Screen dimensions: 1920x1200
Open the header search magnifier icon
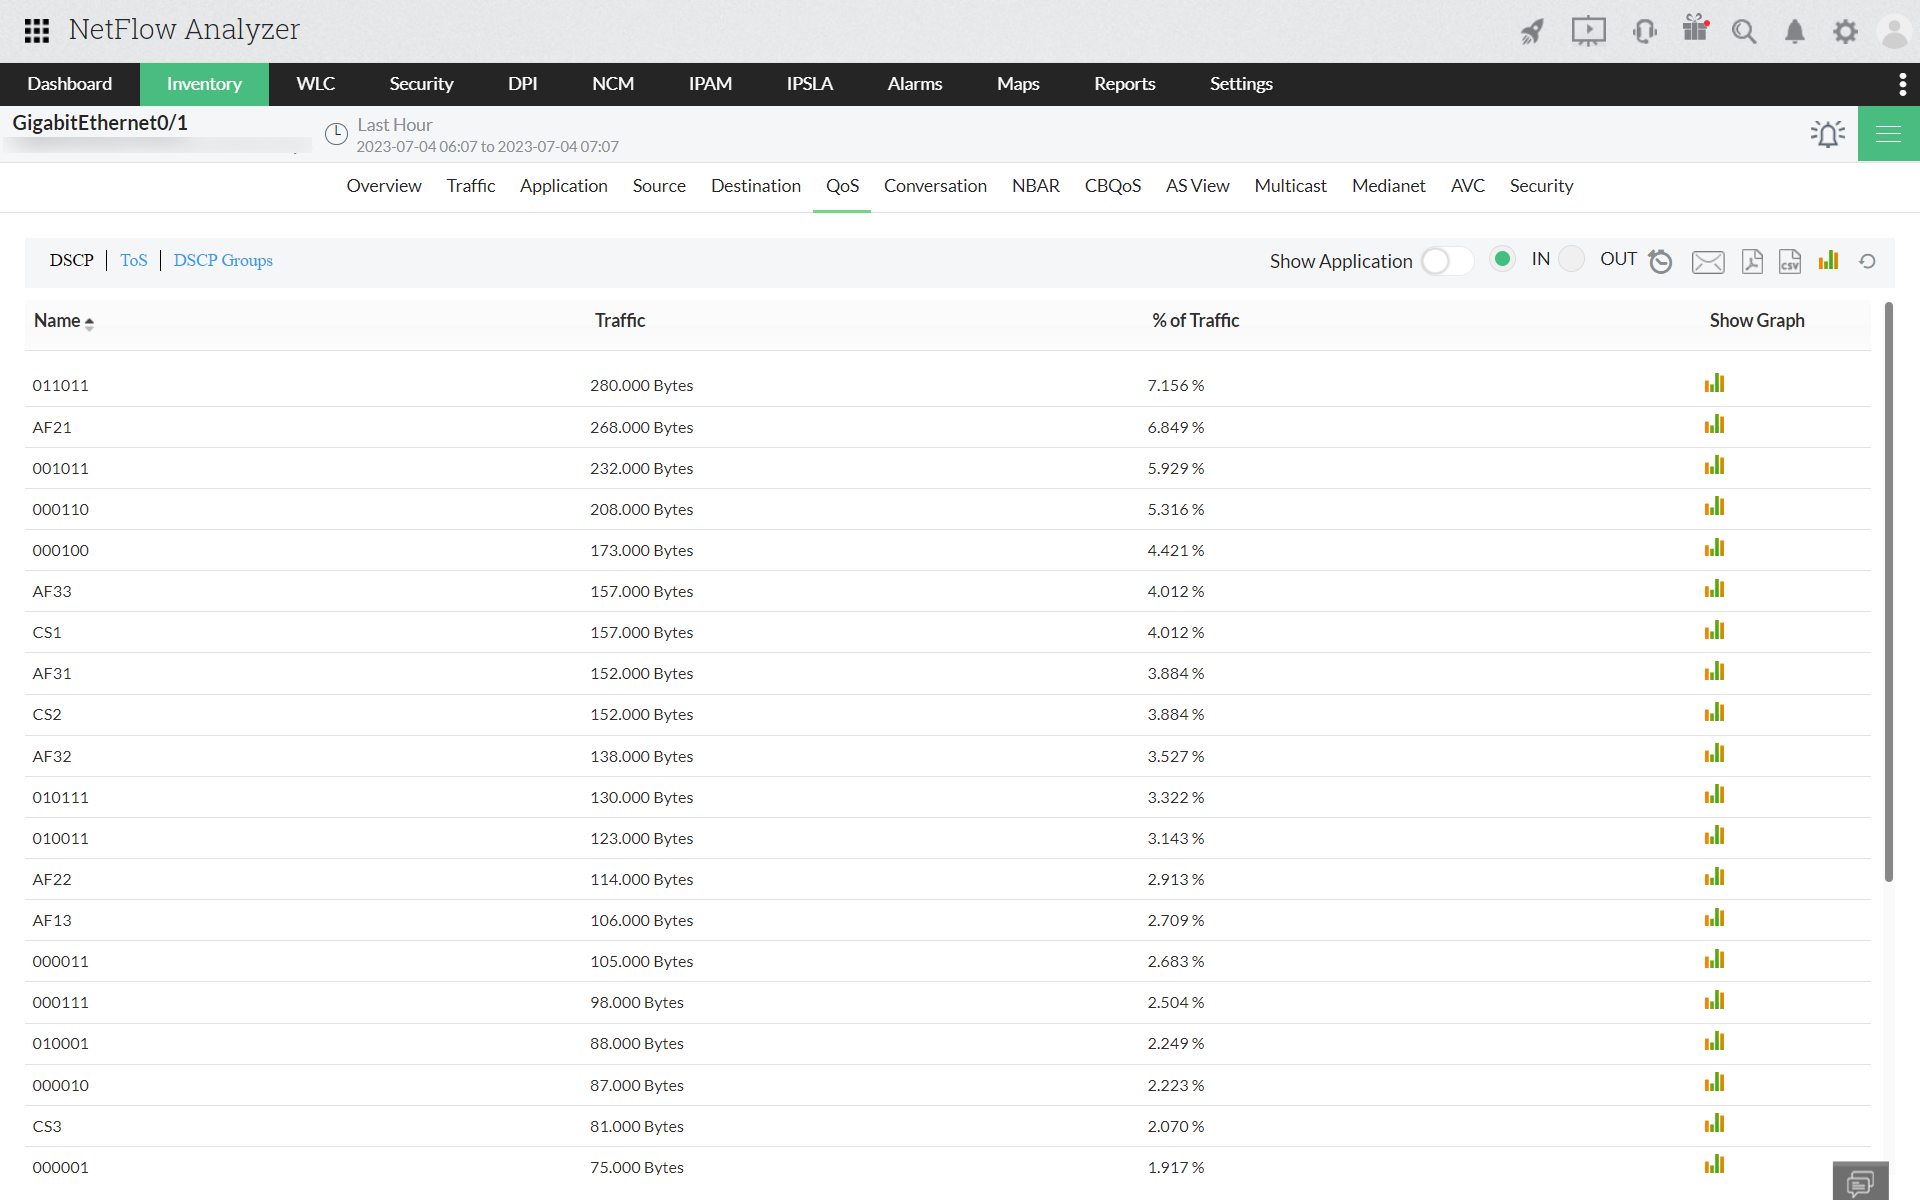click(1744, 32)
